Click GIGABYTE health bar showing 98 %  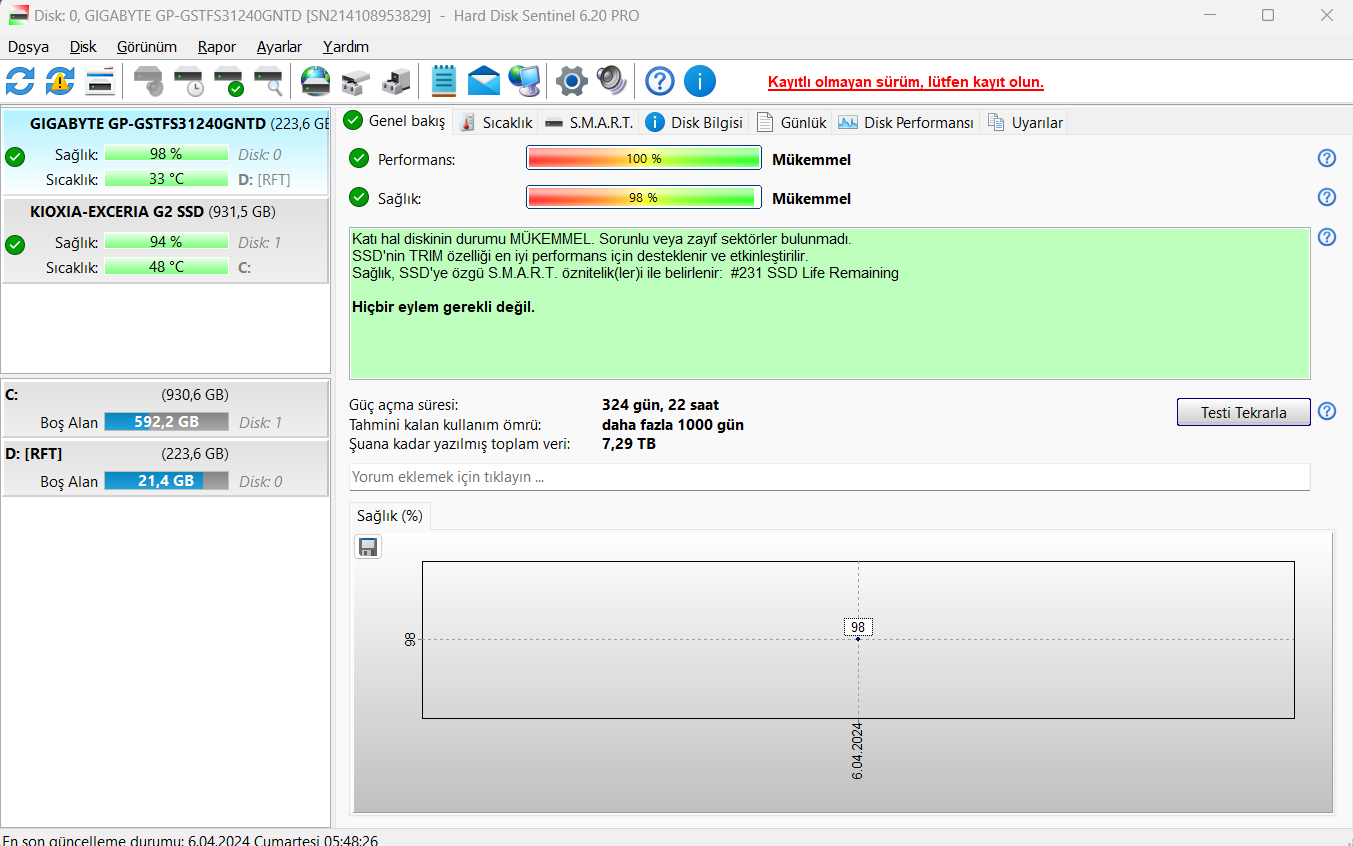(x=166, y=154)
